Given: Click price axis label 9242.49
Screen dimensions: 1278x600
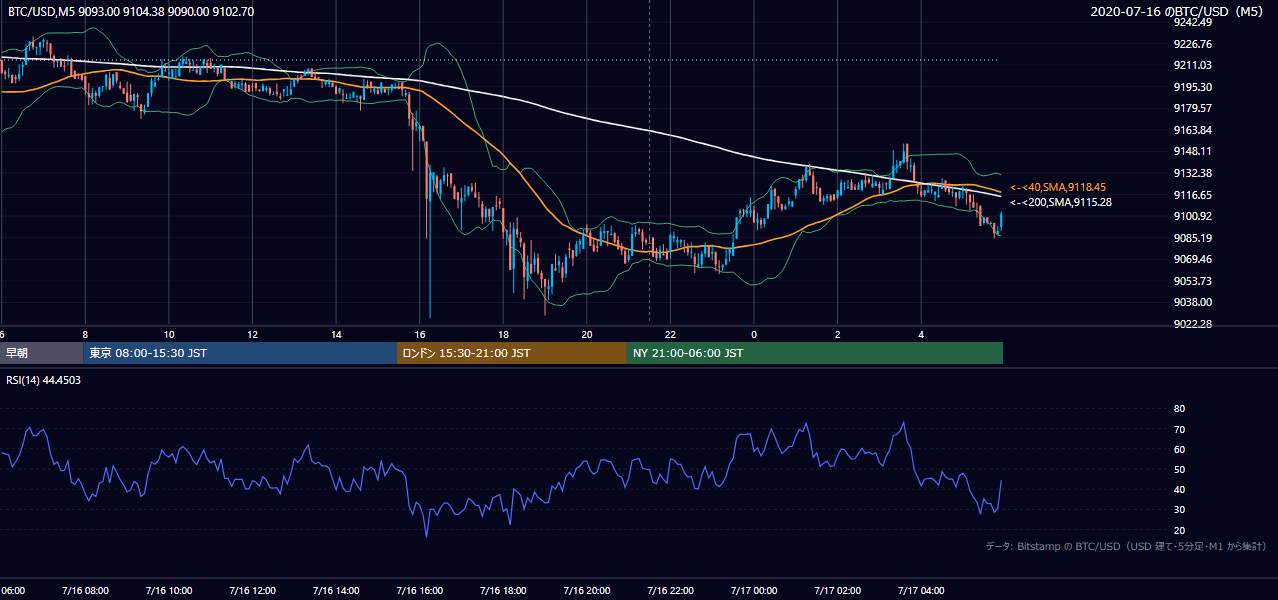Looking at the screenshot, I should point(1192,22).
